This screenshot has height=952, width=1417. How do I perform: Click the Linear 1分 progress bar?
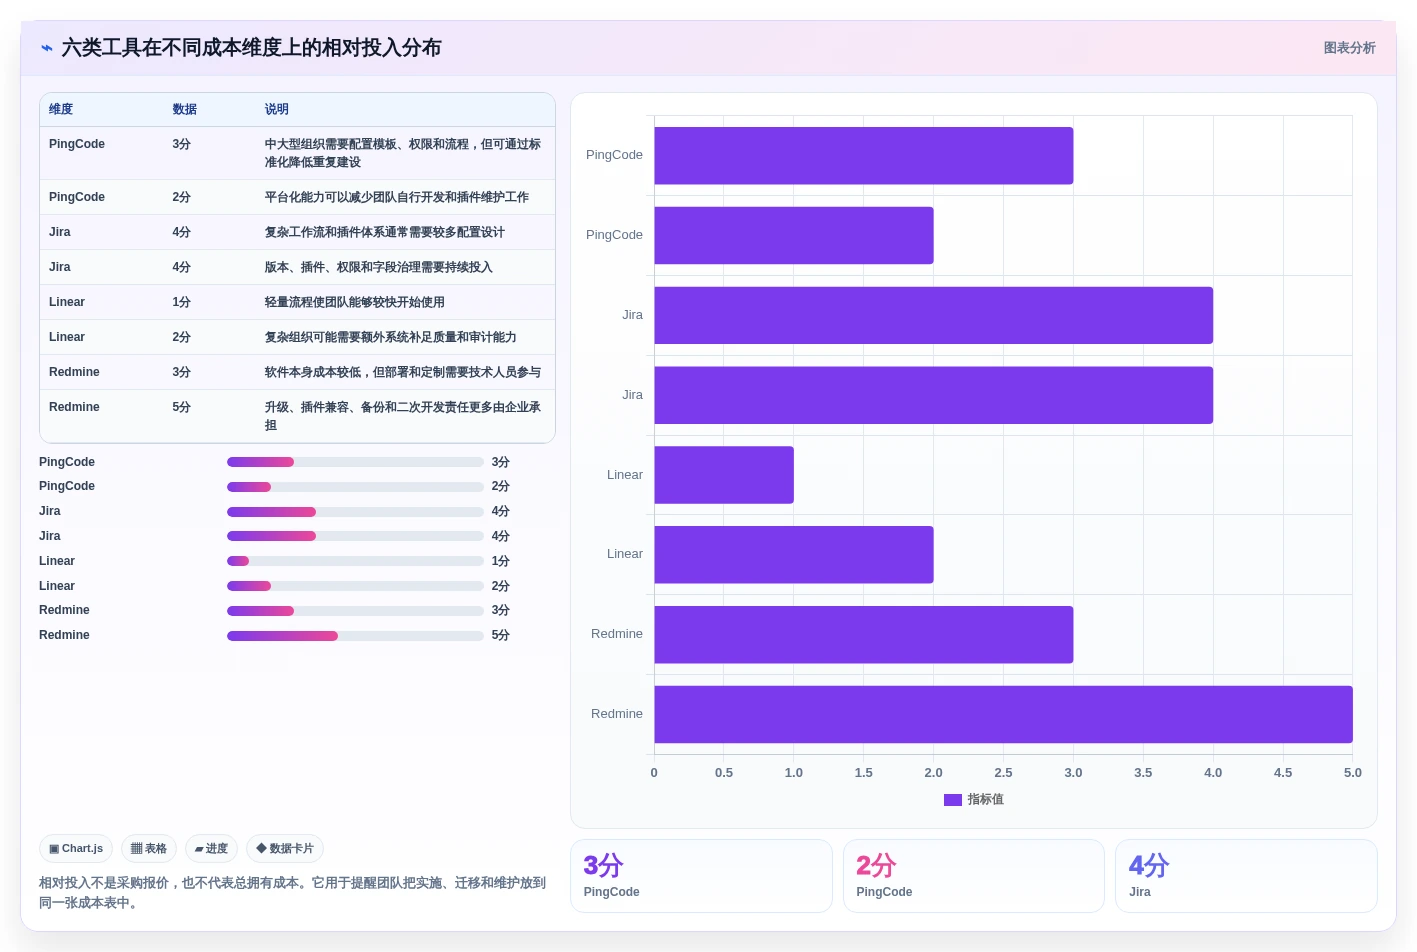[x=355, y=561]
